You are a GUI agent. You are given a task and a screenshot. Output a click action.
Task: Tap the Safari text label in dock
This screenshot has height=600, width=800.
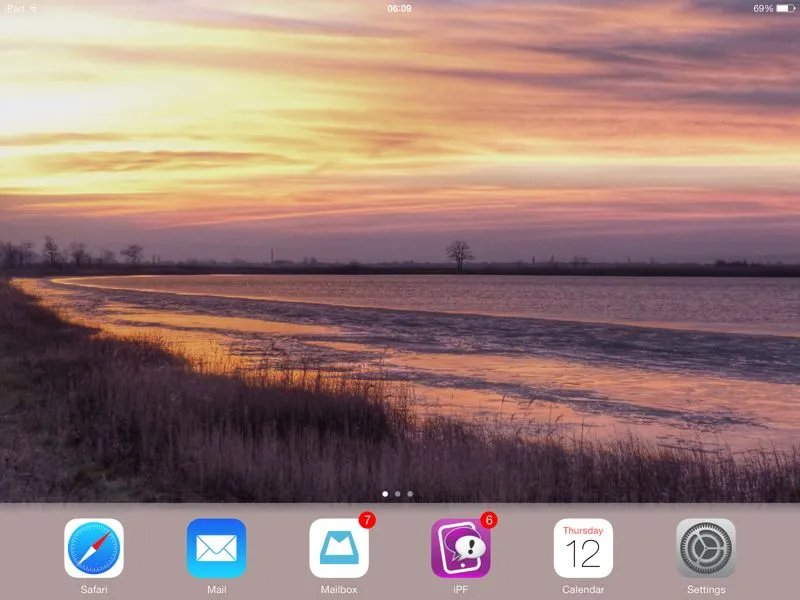click(x=94, y=590)
